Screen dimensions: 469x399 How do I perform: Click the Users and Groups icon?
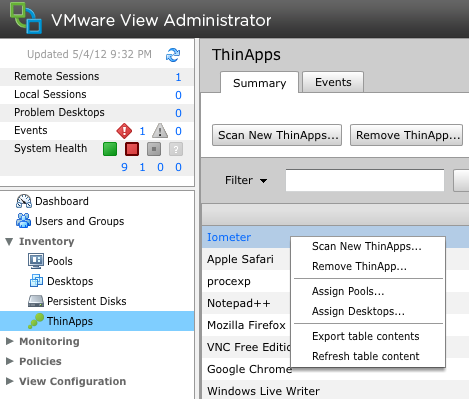23,221
